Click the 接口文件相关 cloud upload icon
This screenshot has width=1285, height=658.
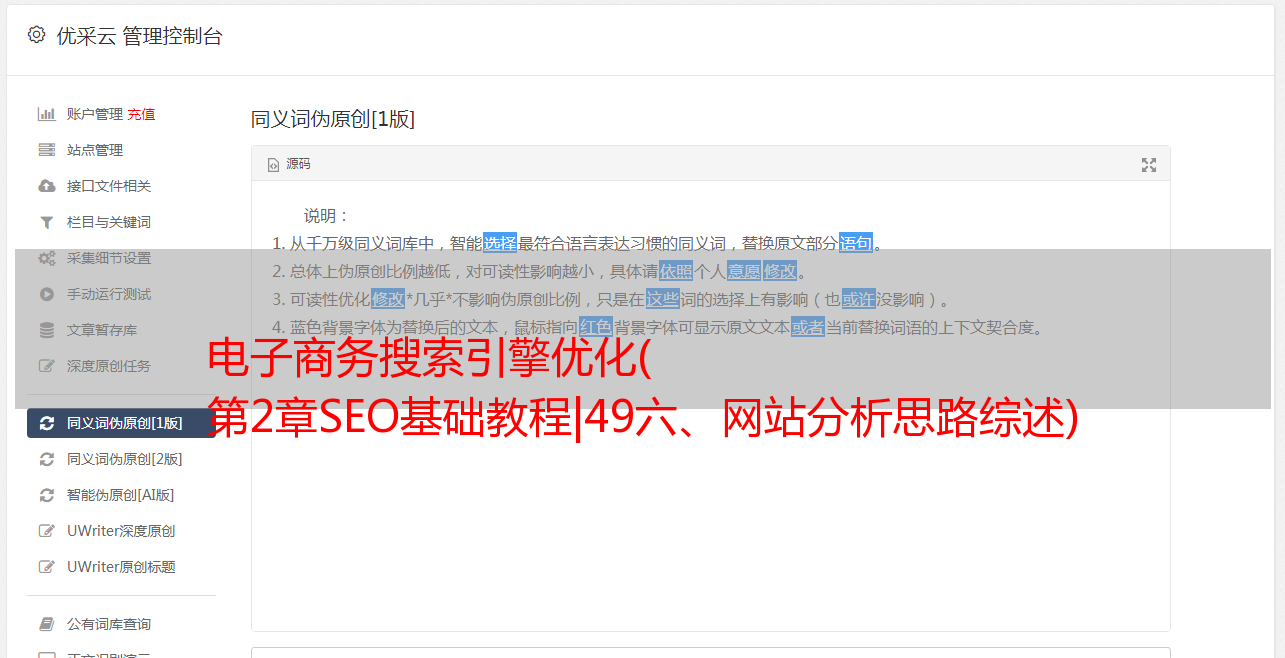tap(46, 186)
